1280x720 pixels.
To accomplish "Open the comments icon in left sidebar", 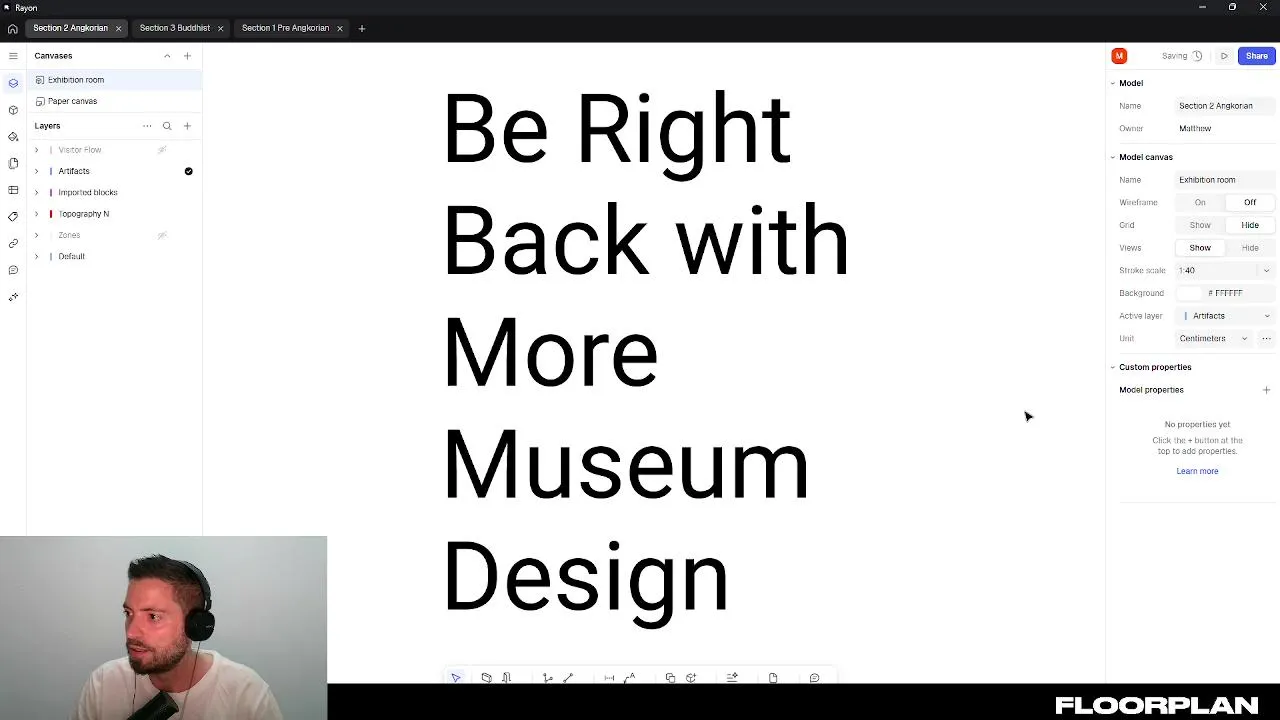I will 13,270.
